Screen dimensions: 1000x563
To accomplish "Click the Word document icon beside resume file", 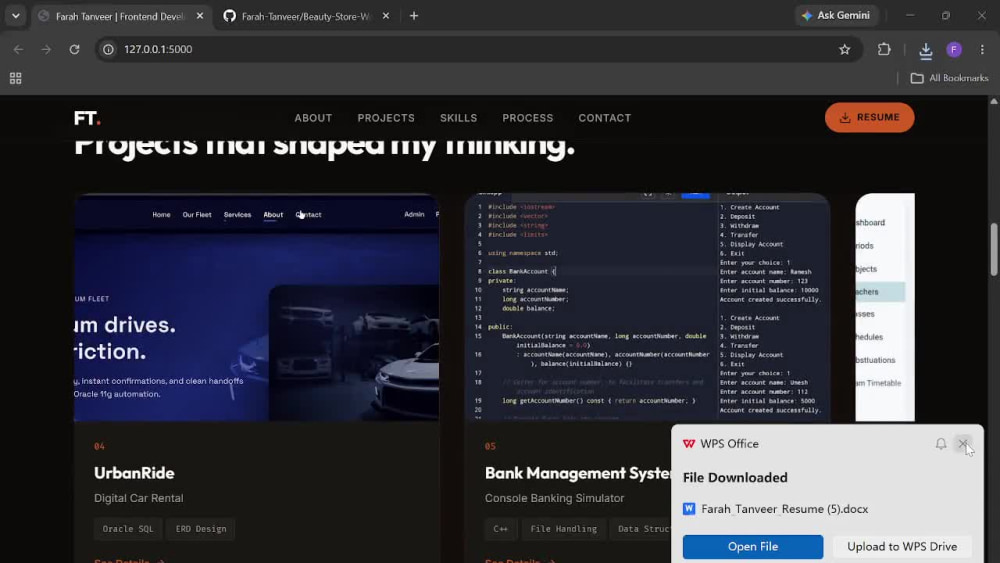I will tap(689, 509).
